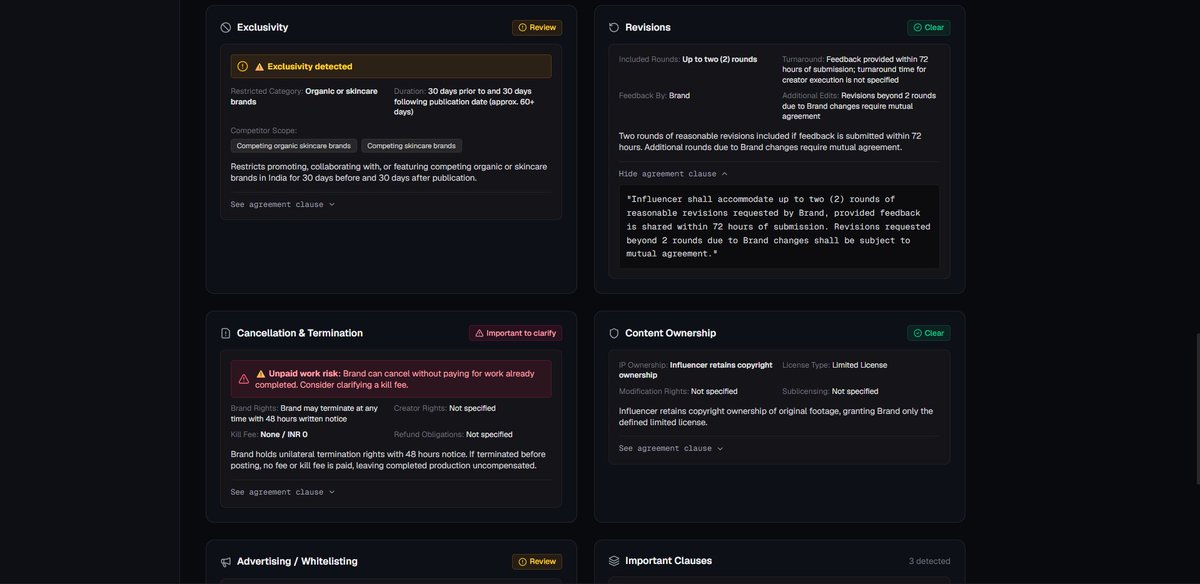Image resolution: width=1200 pixels, height=584 pixels.
Task: Click the Cancellation & Termination document icon
Action: click(x=226, y=333)
